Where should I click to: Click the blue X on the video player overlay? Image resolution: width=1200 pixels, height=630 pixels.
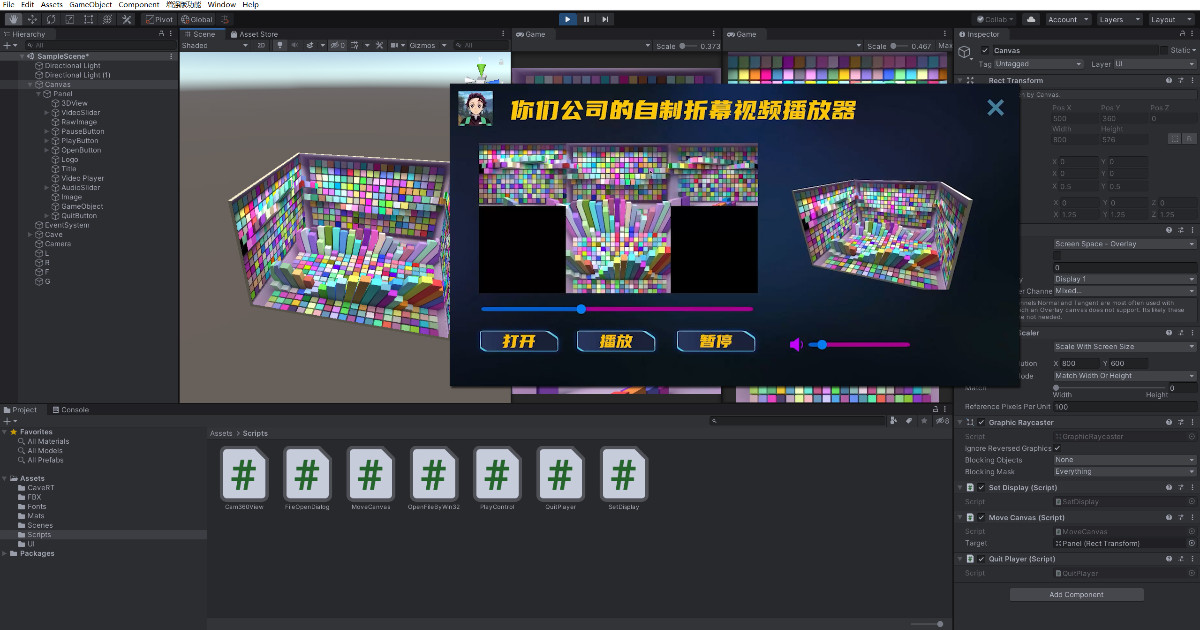tap(995, 108)
